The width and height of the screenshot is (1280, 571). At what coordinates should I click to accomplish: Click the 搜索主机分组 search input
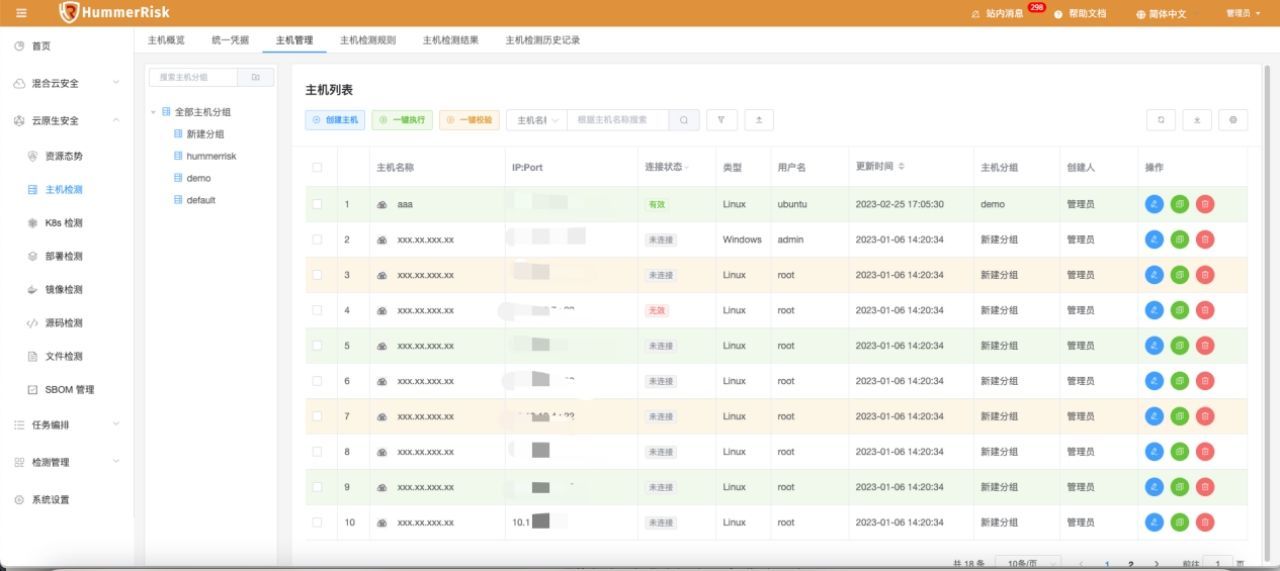(192, 77)
